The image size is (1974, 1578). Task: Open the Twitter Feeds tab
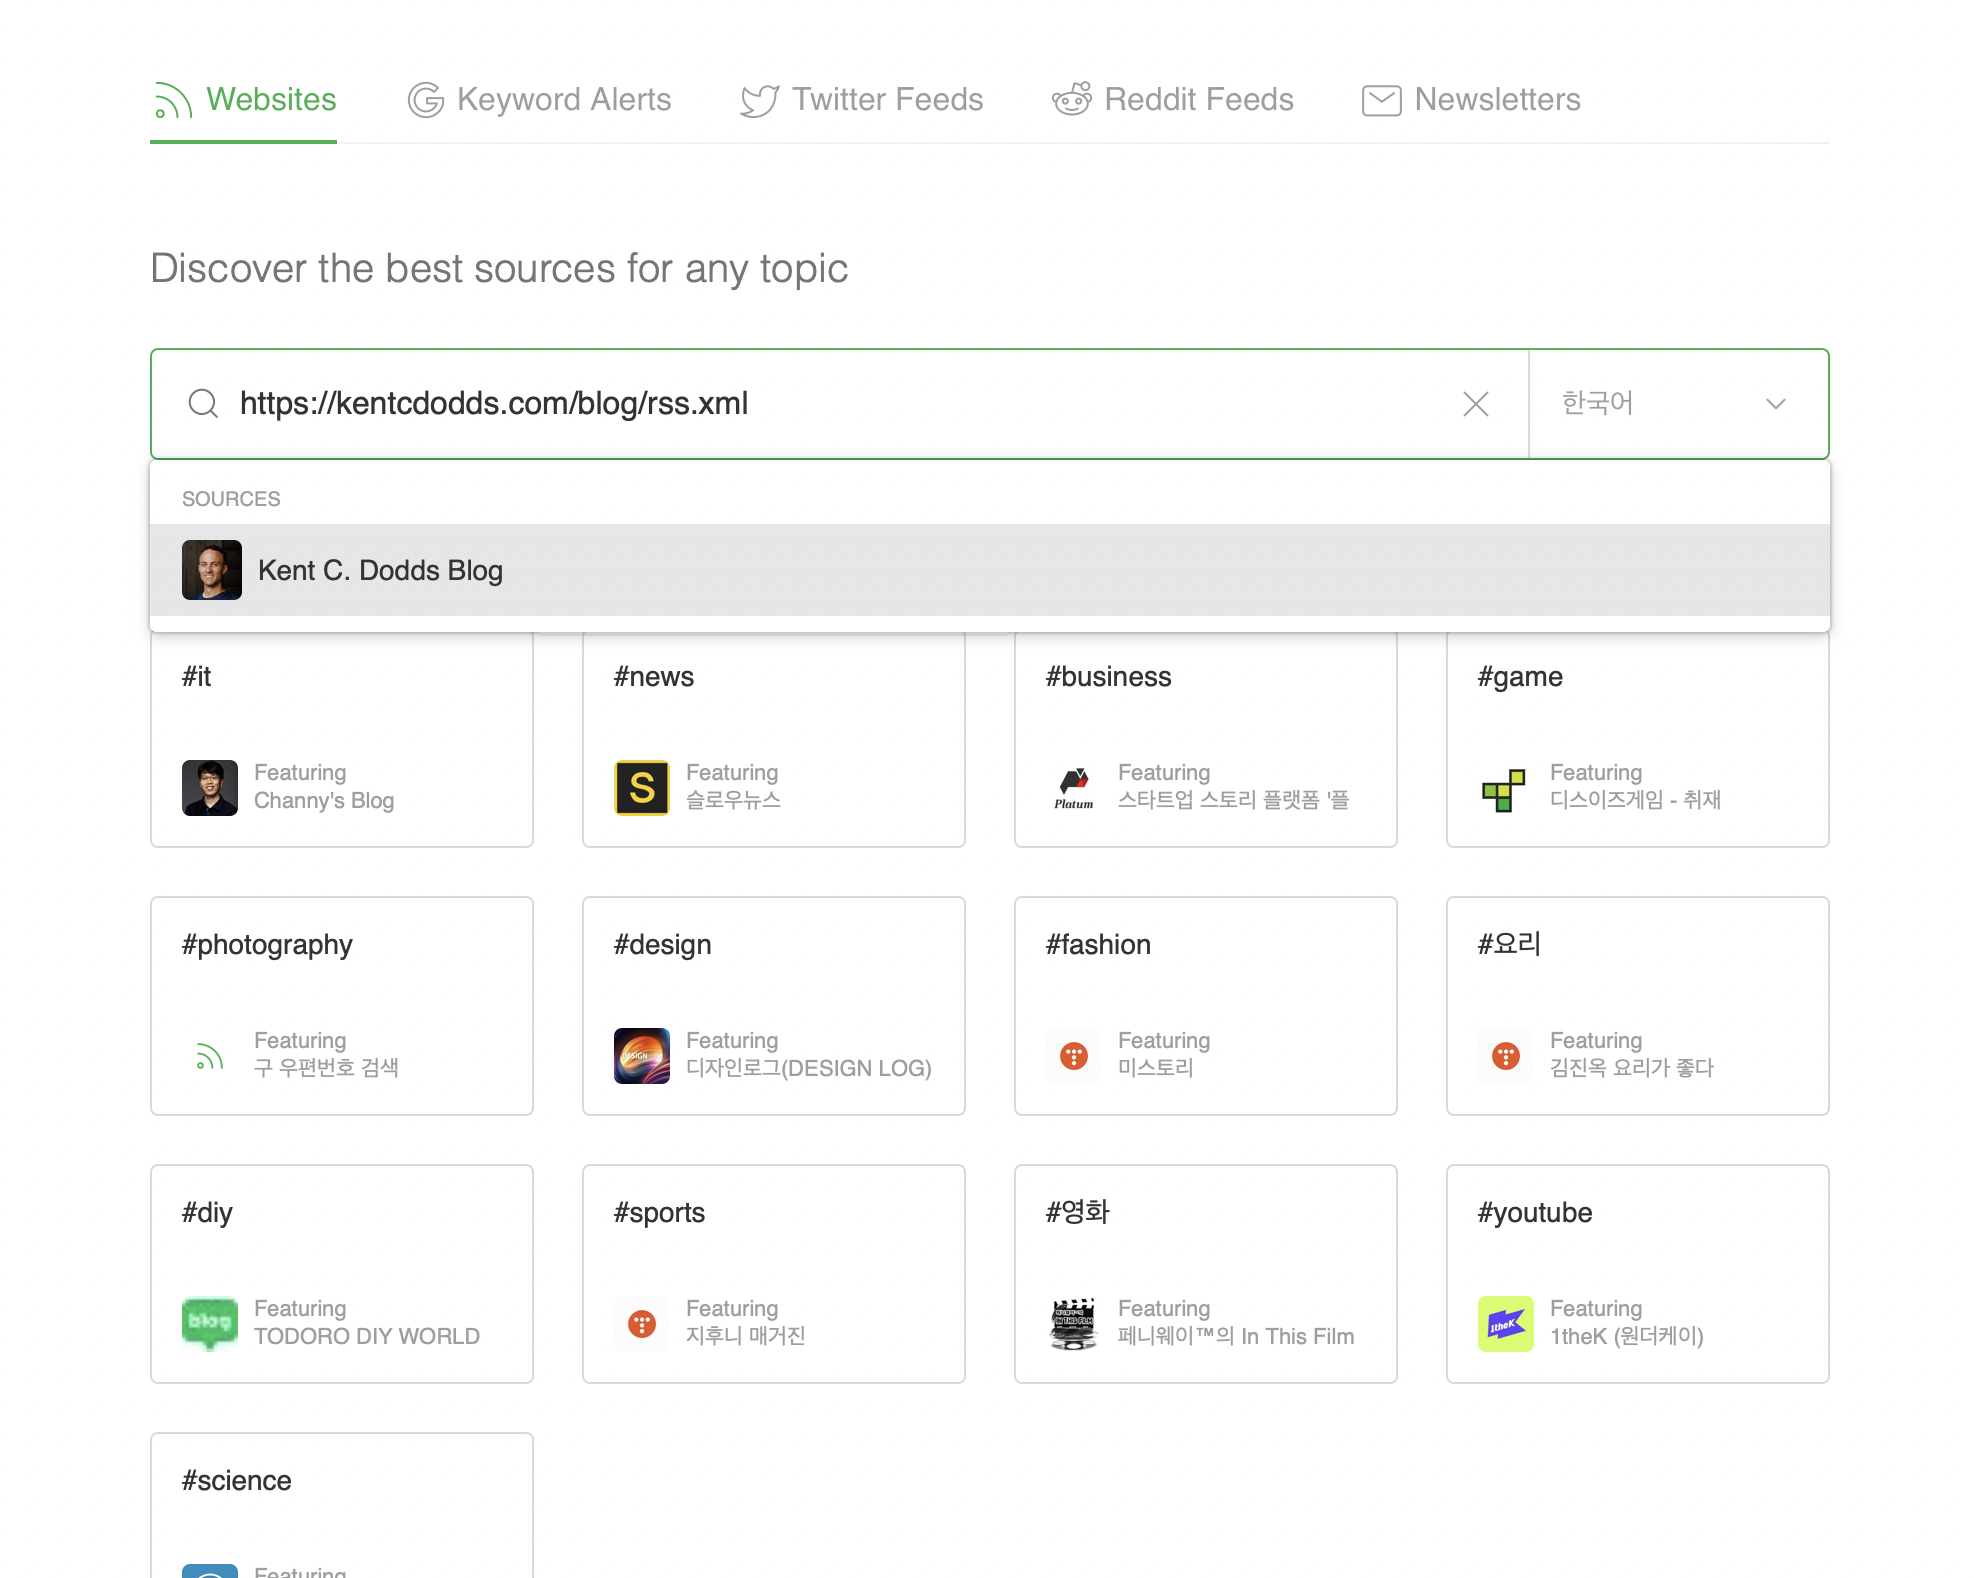(862, 100)
